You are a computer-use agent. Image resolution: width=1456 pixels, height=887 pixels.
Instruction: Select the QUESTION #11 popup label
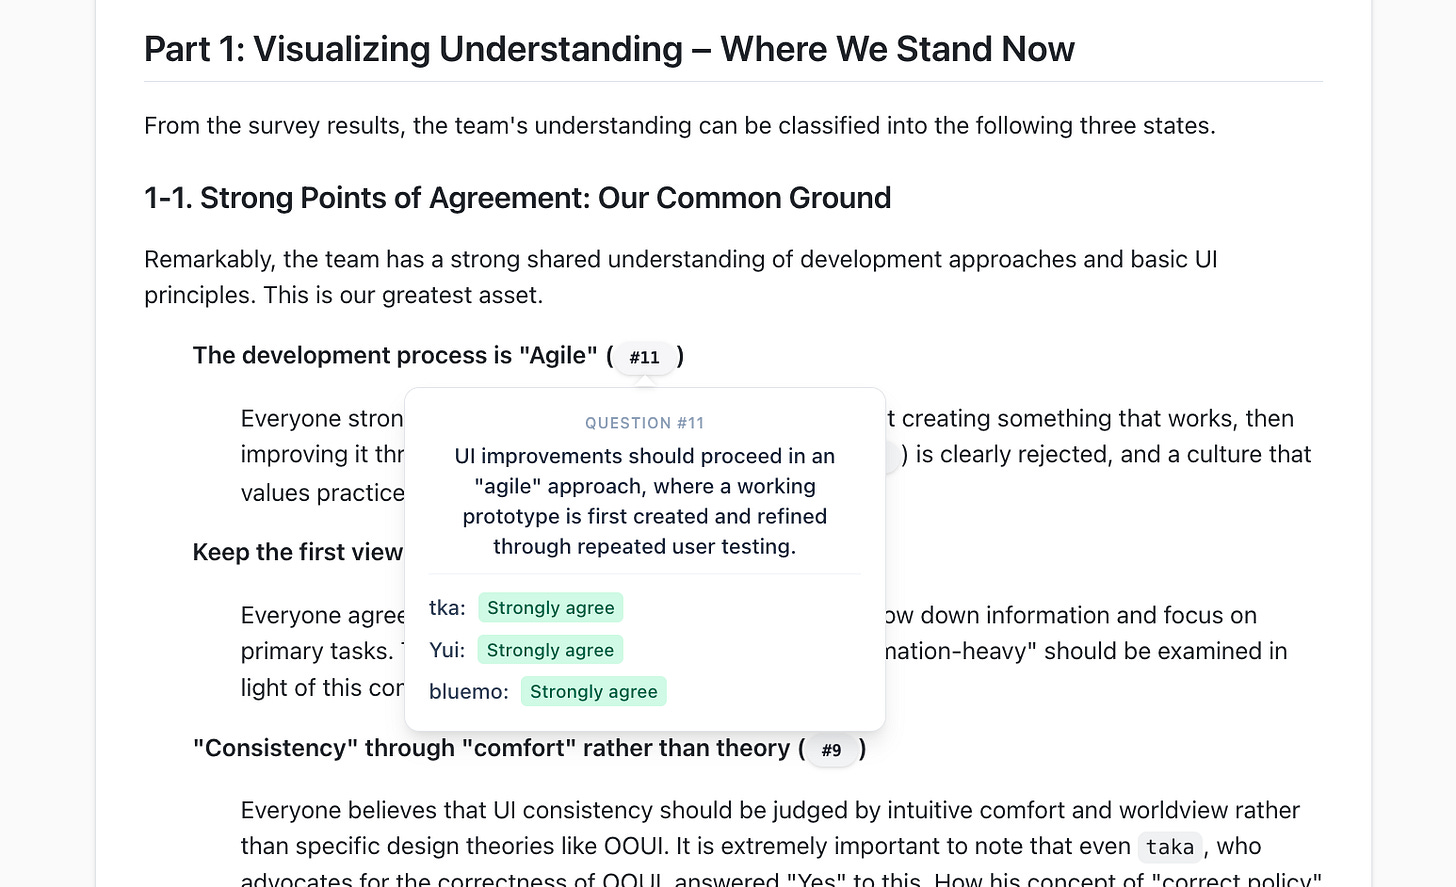tap(645, 423)
